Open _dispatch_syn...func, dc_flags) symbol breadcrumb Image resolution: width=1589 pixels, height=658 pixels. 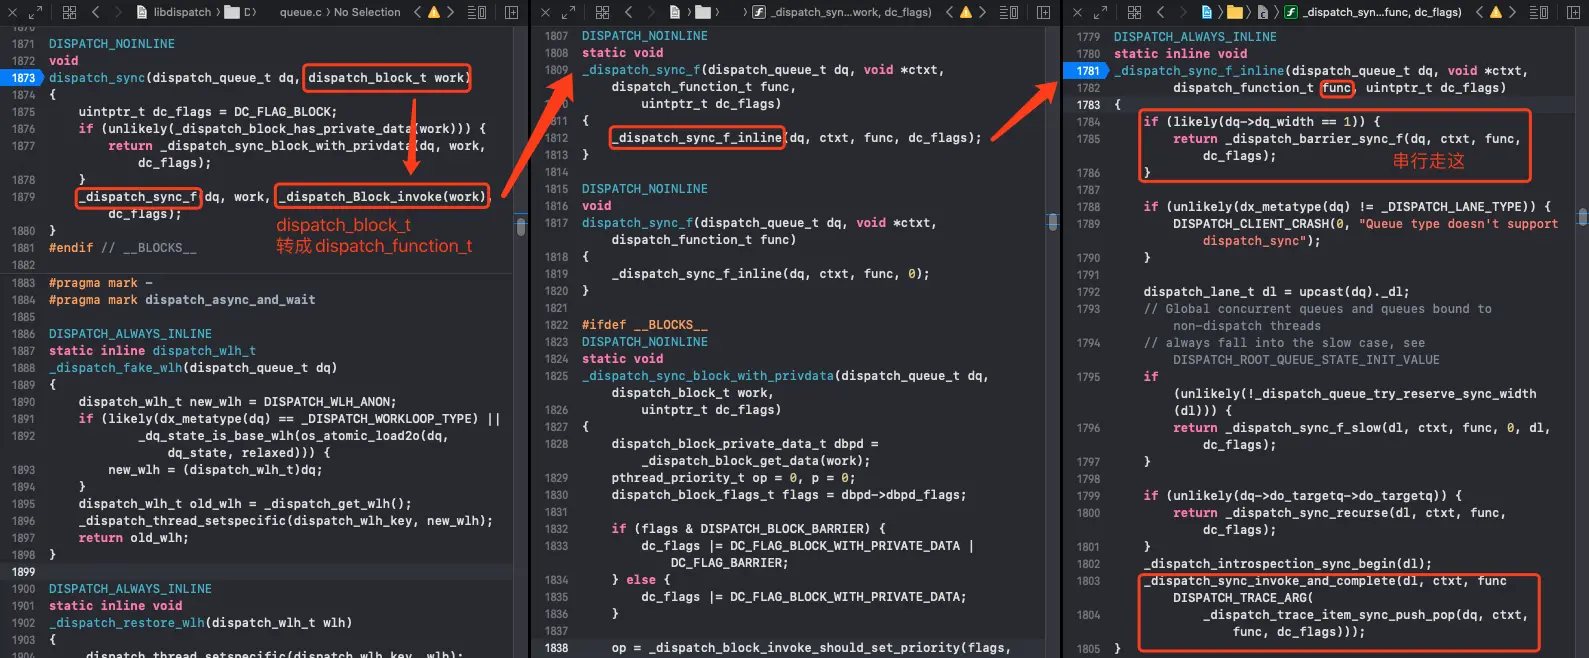[1373, 12]
